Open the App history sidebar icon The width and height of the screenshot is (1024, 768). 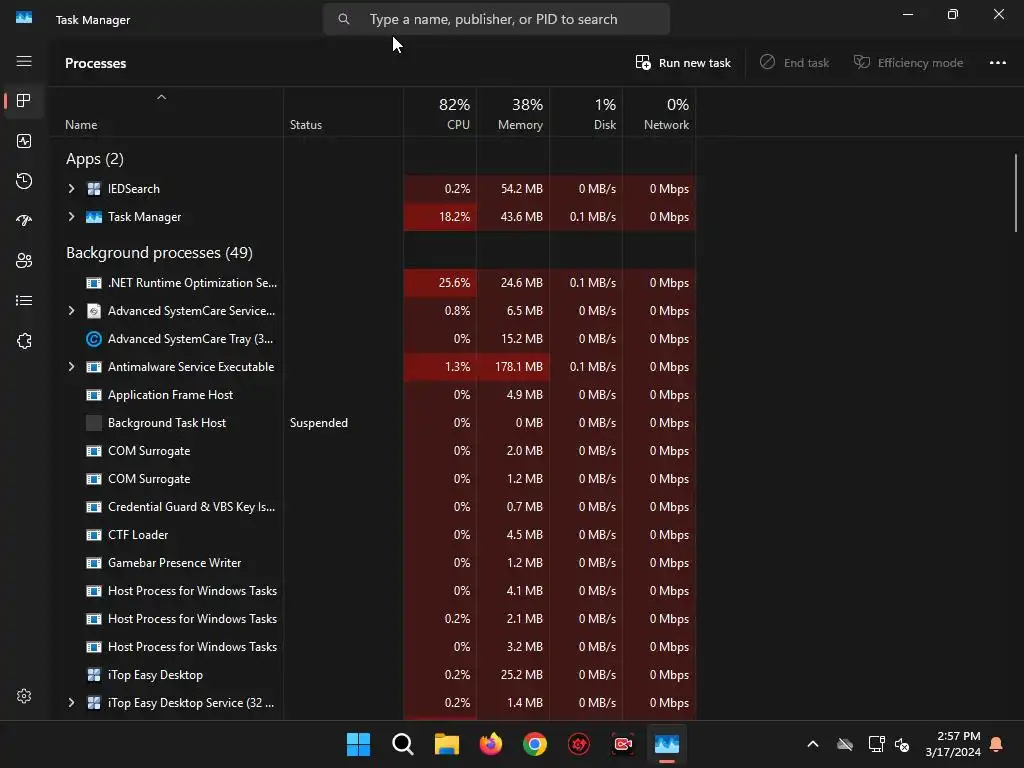coord(24,181)
